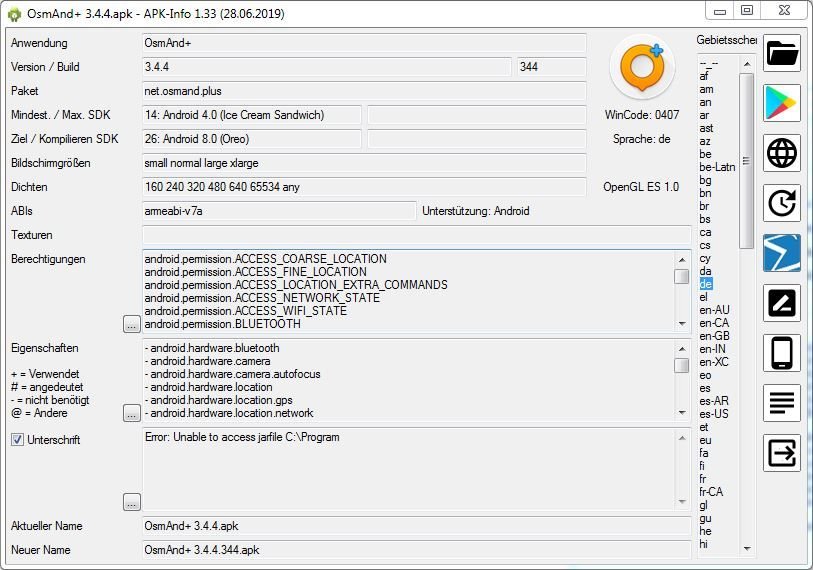Click the globe web search icon
This screenshot has height=570, width=813.
point(782,153)
